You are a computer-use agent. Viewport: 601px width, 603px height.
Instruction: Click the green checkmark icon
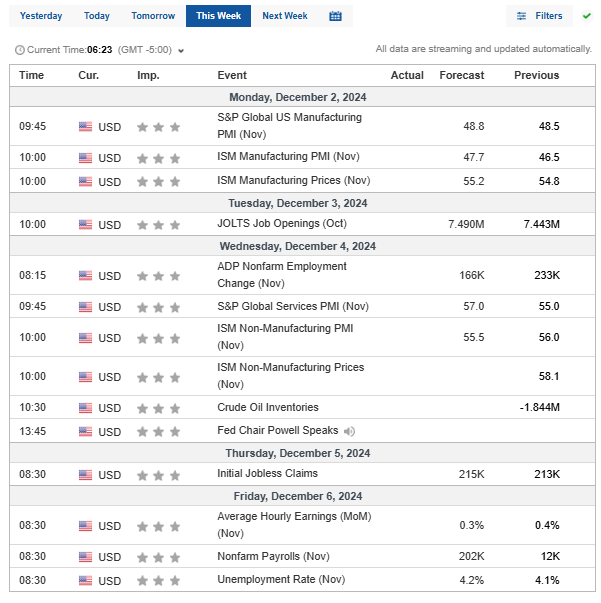pyautogui.click(x=586, y=16)
